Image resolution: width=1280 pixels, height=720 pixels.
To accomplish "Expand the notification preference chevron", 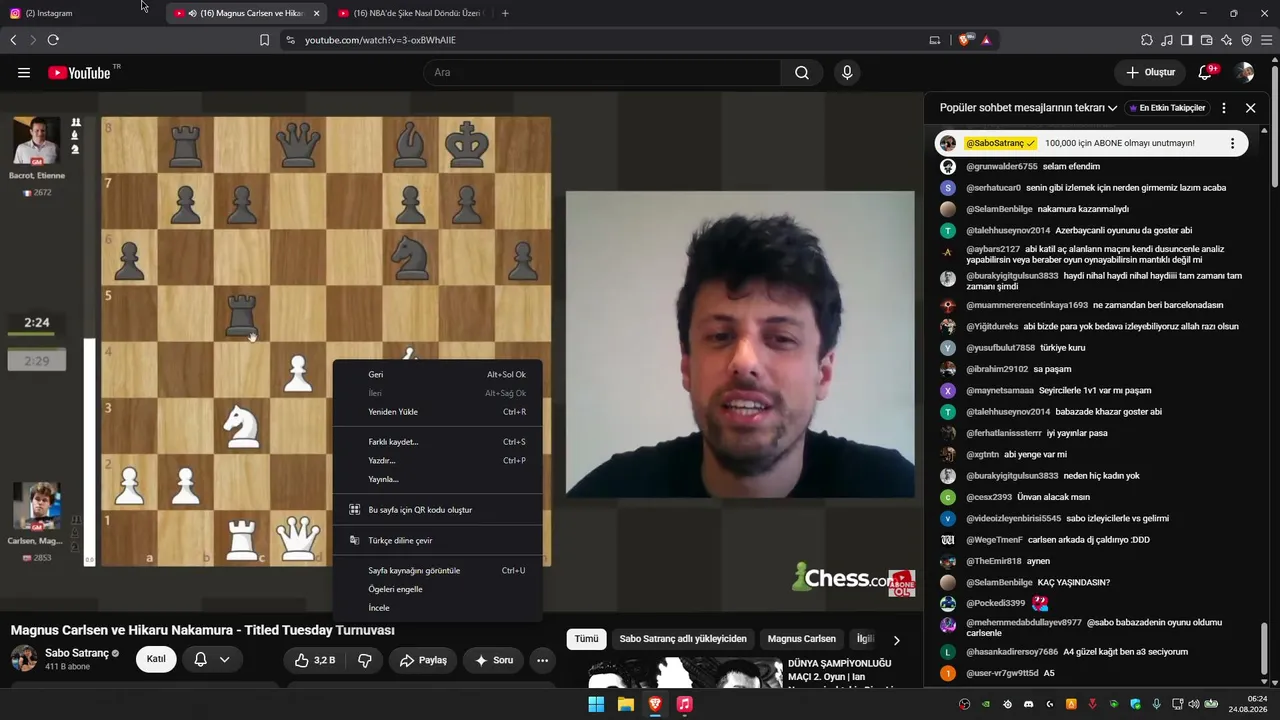I will coord(225,659).
